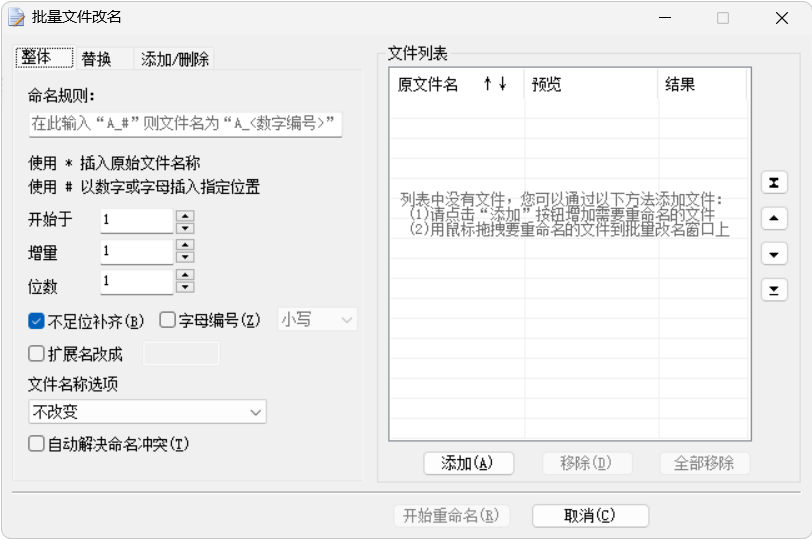Decrease the 位数 value with down spinner
This screenshot has width=812, height=539.
point(185,287)
